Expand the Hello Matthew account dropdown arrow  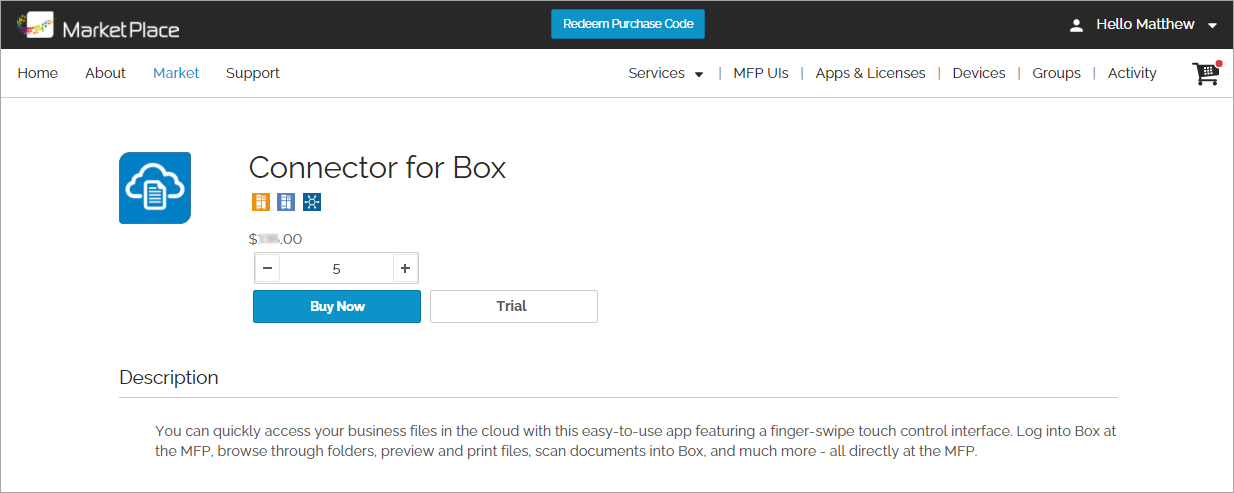[x=1213, y=25]
